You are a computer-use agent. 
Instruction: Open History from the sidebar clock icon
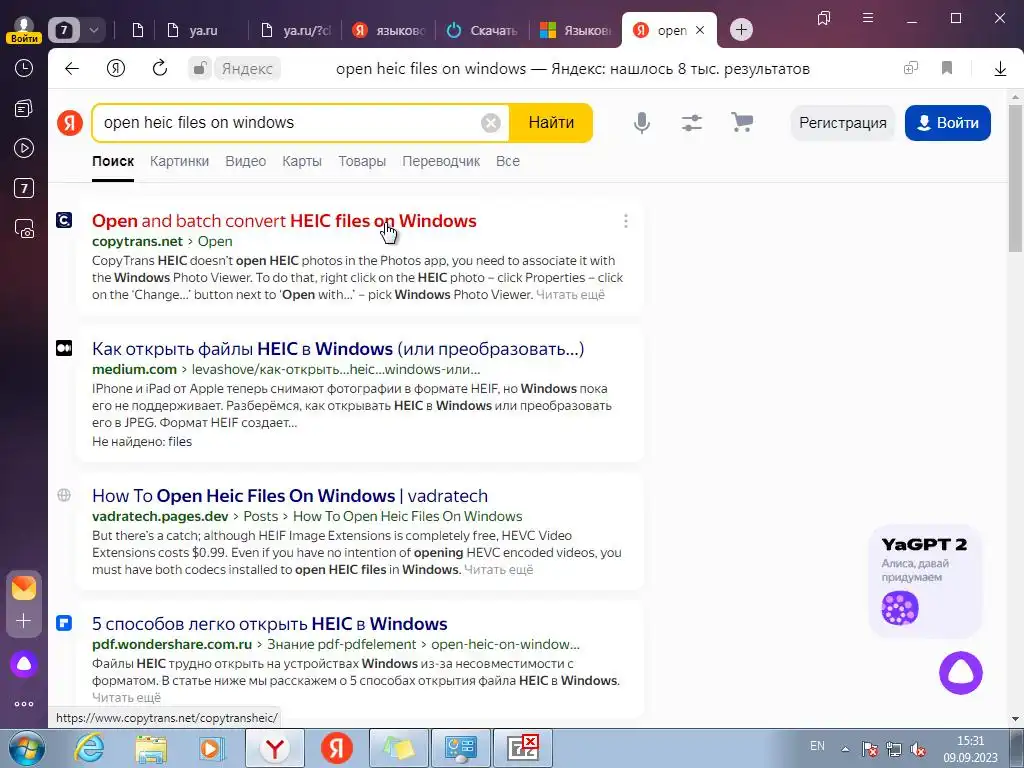pyautogui.click(x=24, y=68)
